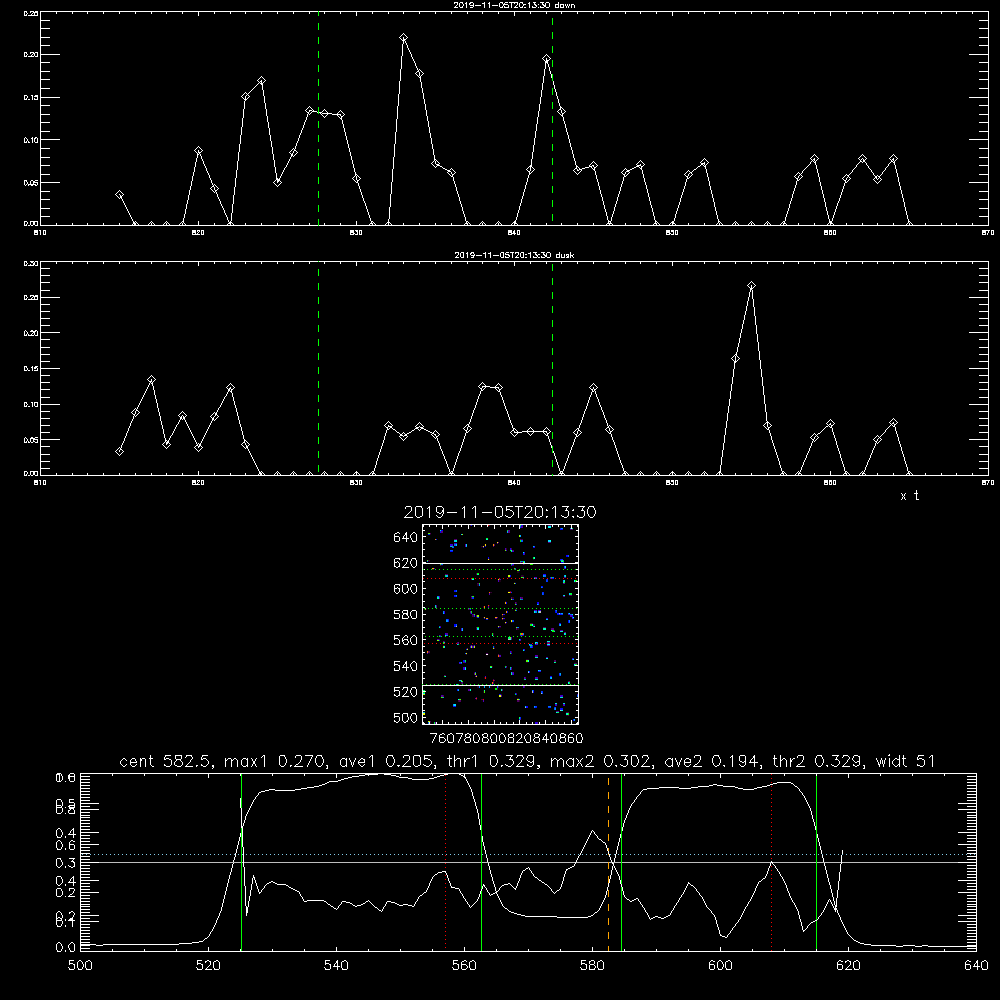Click the "2019-11-05T20:13:30 dusk" plot title
The height and width of the screenshot is (1000, 1000).
pos(514,255)
